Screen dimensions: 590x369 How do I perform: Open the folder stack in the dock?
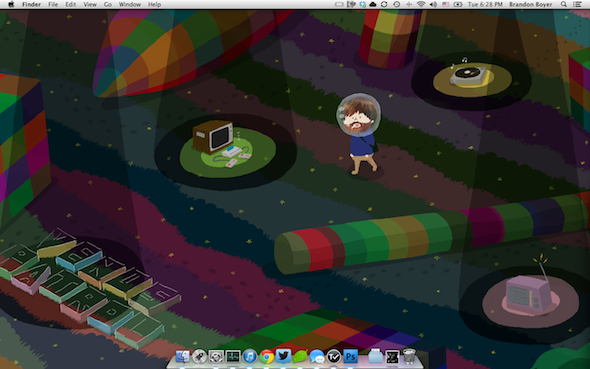click(375, 356)
